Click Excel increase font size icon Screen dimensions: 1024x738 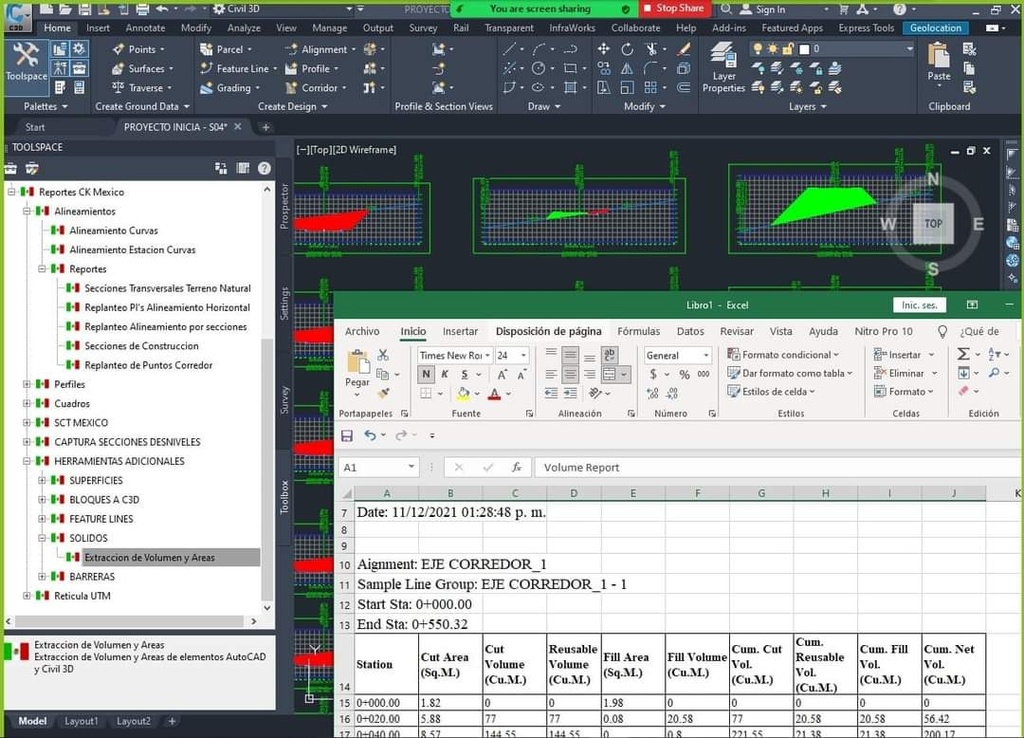[502, 374]
